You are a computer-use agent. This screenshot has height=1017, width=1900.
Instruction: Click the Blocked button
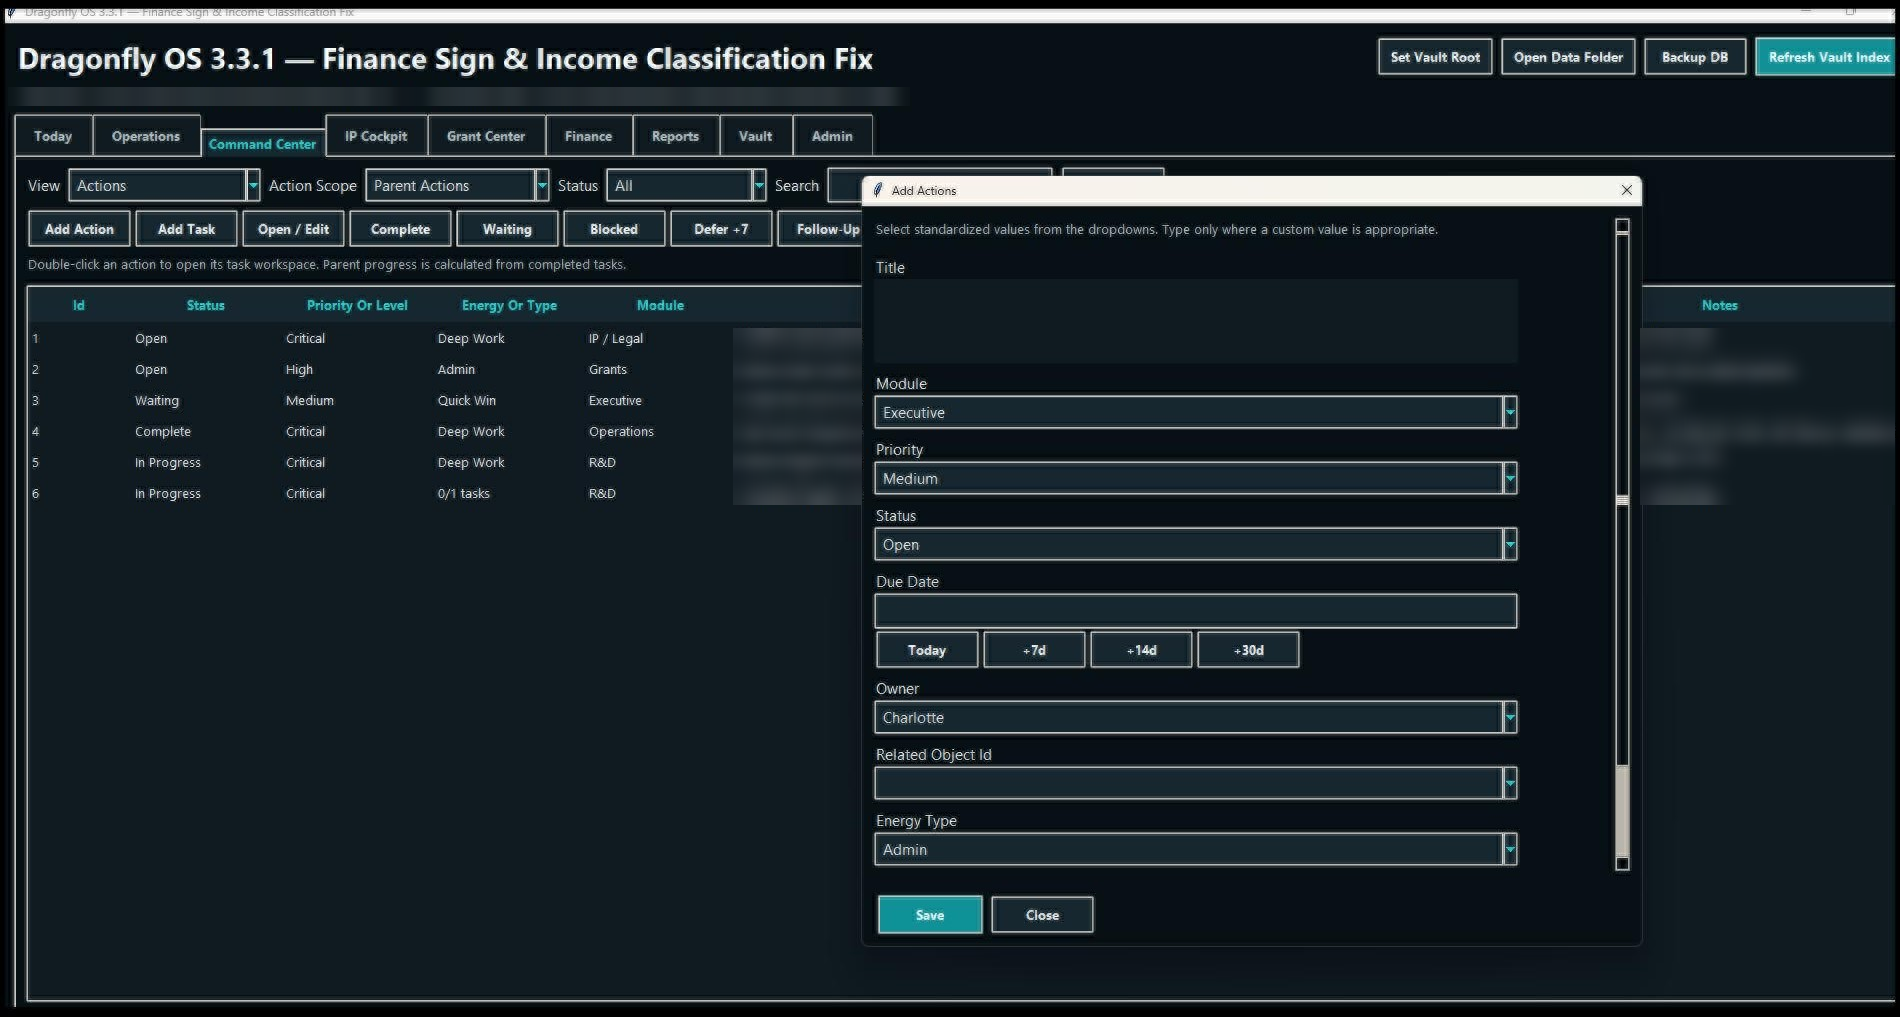click(x=614, y=229)
